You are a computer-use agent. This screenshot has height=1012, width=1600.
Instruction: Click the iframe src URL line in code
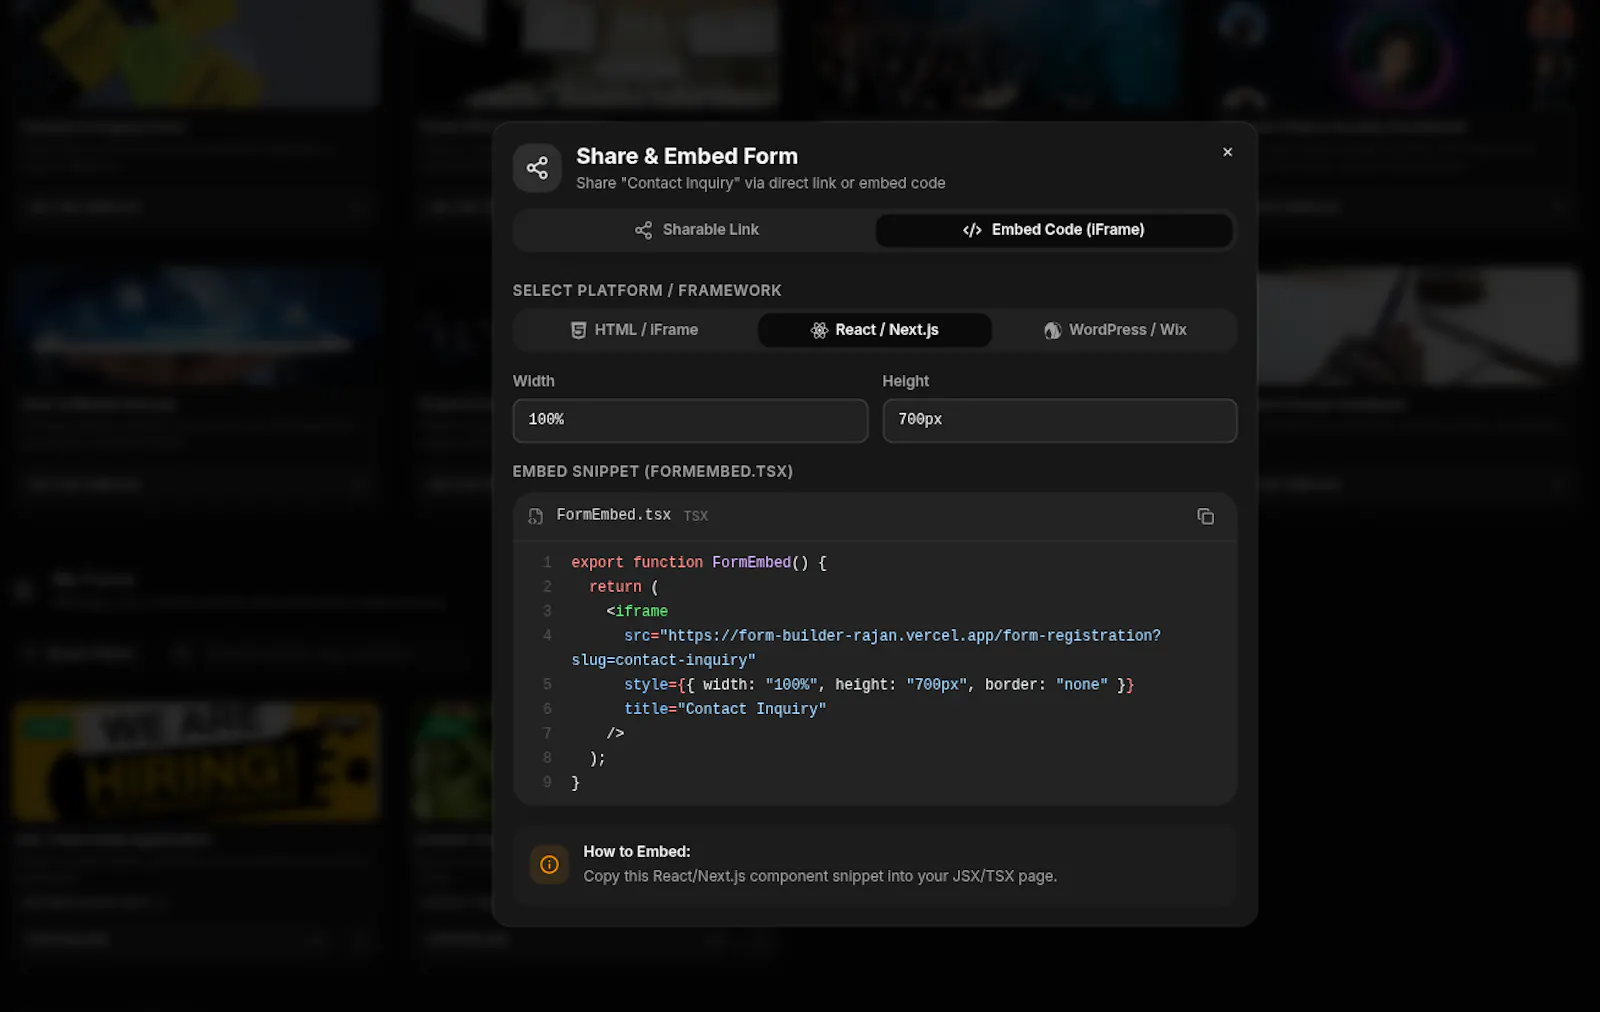click(x=892, y=636)
